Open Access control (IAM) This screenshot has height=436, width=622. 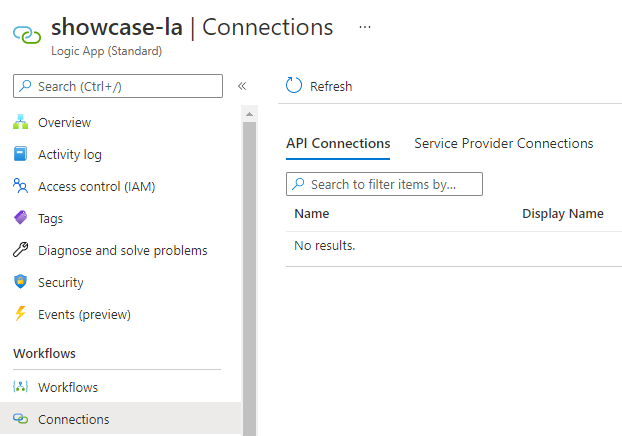click(x=96, y=186)
